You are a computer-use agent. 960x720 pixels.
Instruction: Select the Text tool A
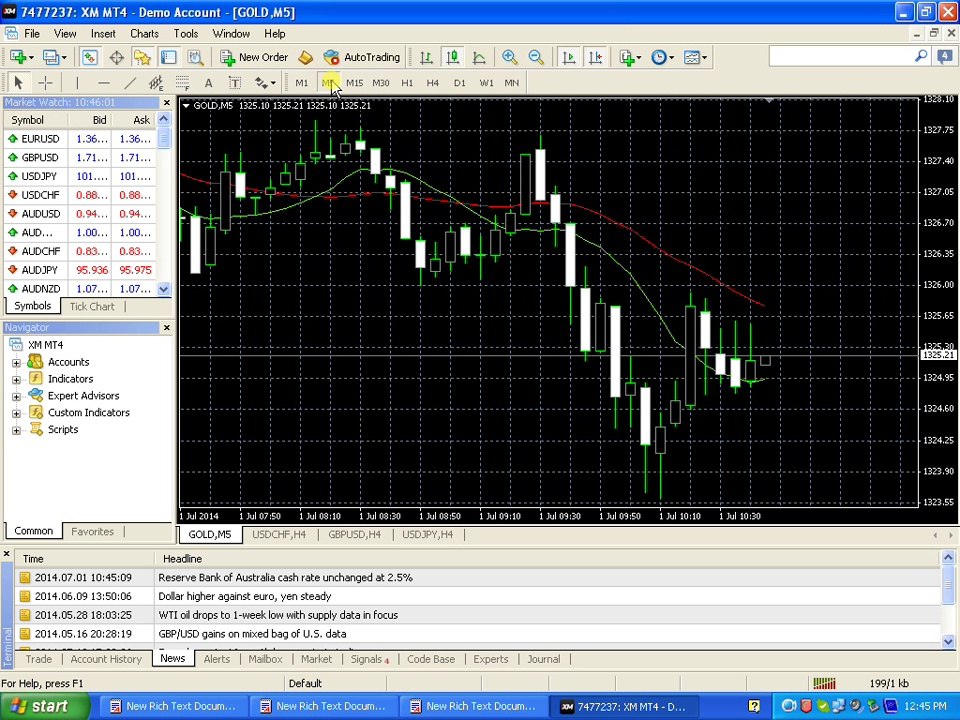coord(208,83)
